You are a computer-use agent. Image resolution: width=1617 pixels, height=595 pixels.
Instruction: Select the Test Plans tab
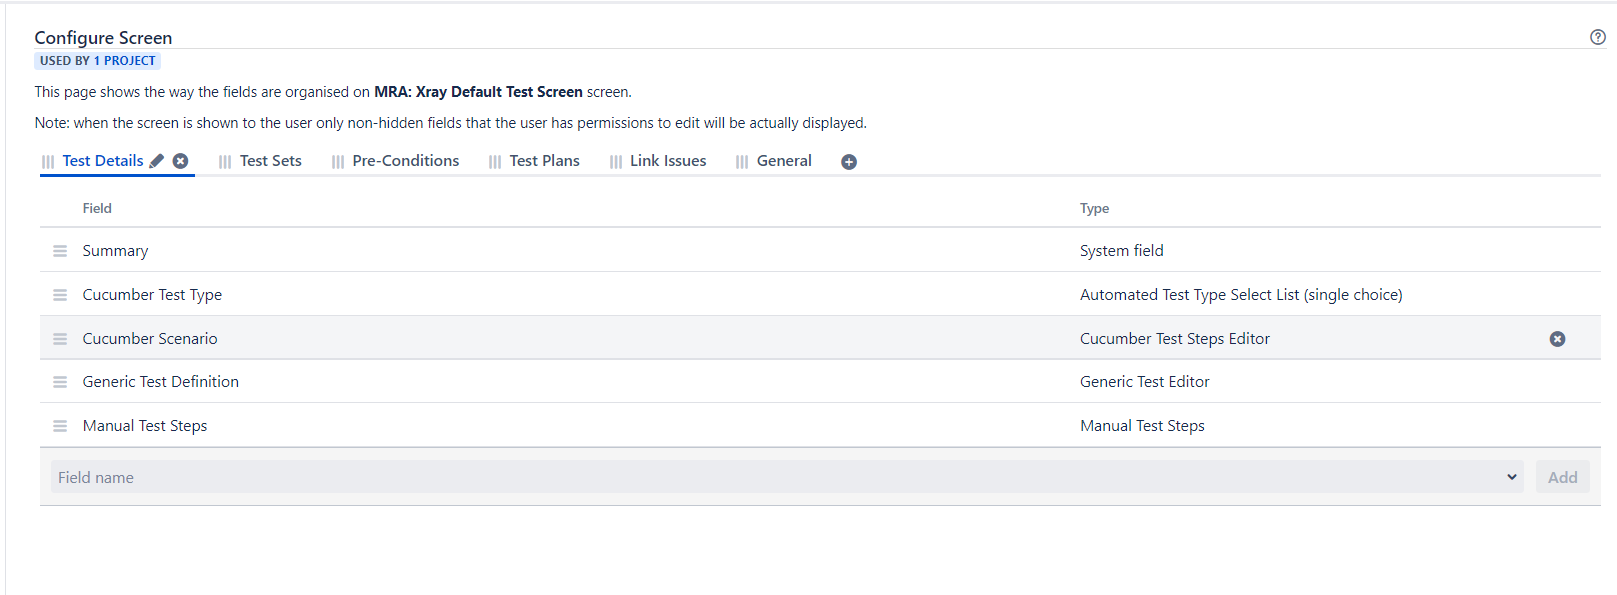[x=544, y=161]
